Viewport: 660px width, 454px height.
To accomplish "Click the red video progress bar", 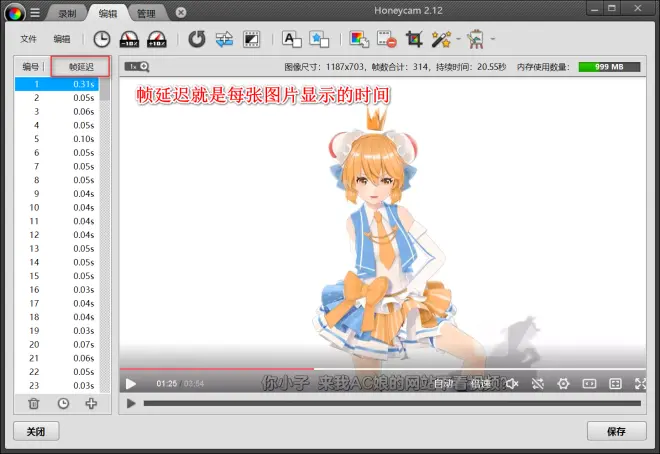I will [x=217, y=369].
